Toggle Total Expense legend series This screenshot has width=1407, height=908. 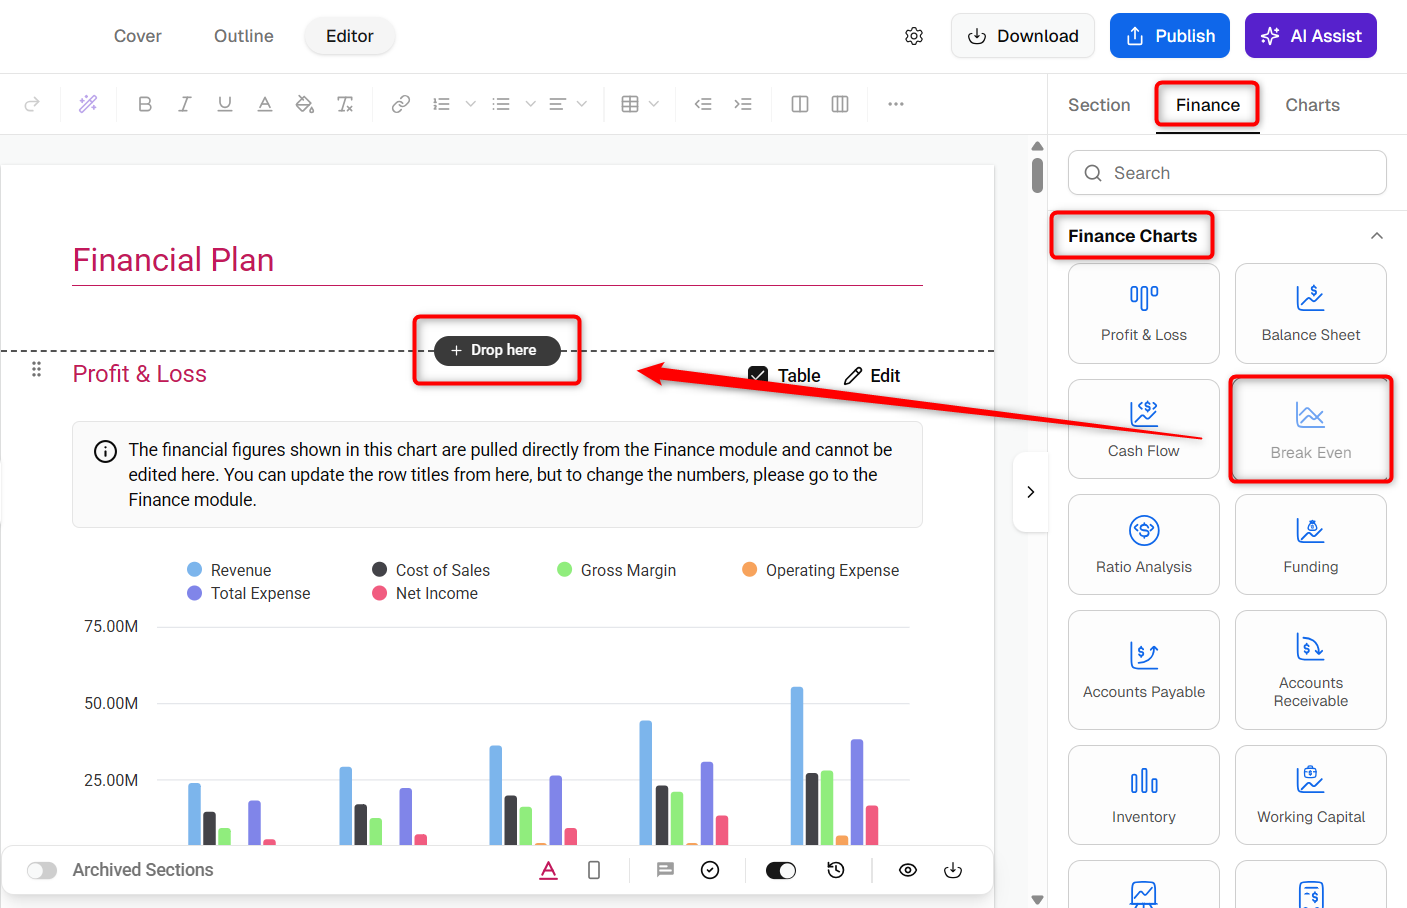[x=249, y=593]
